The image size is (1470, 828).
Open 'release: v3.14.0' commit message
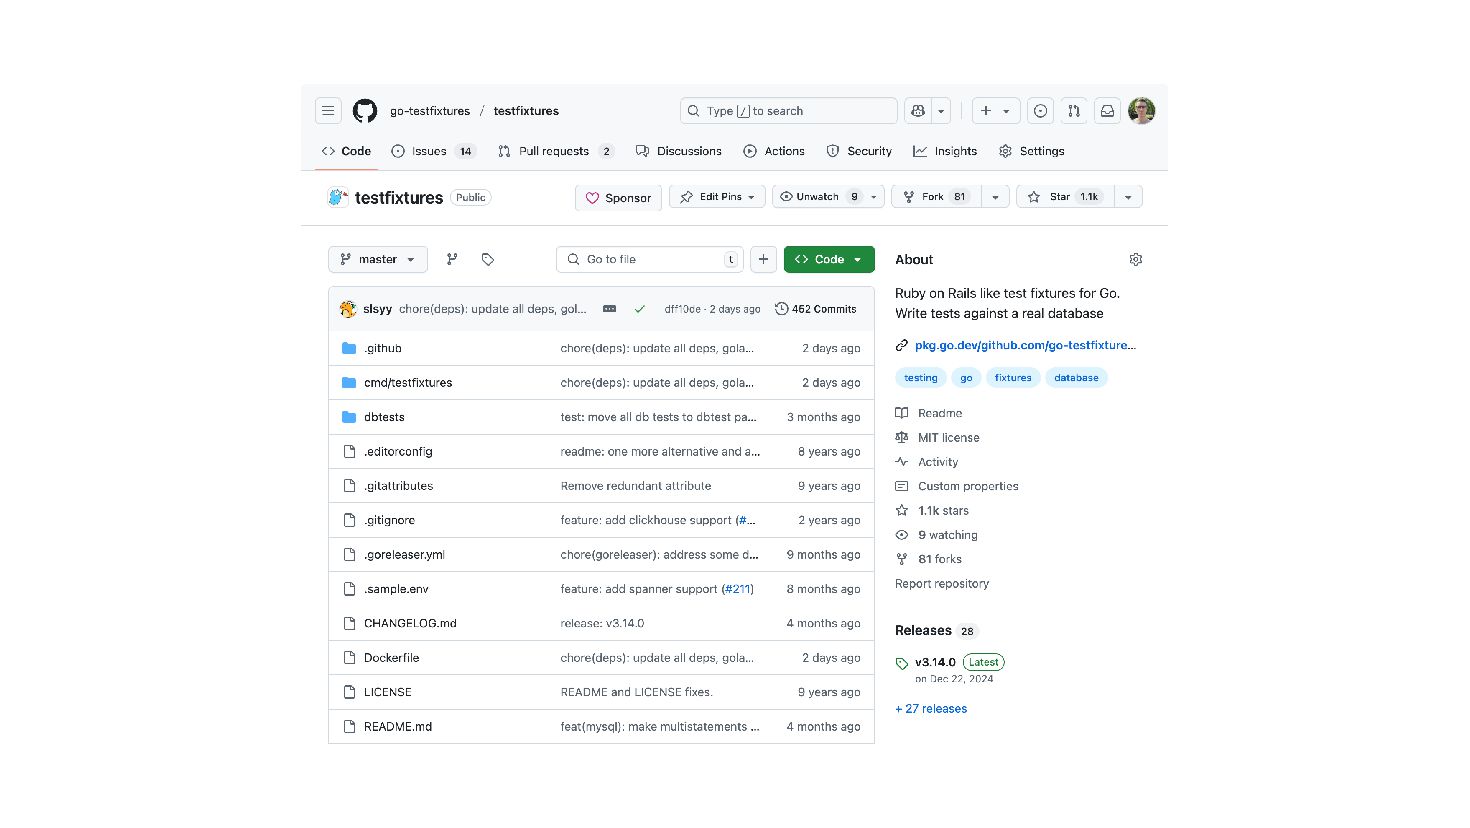tap(602, 623)
